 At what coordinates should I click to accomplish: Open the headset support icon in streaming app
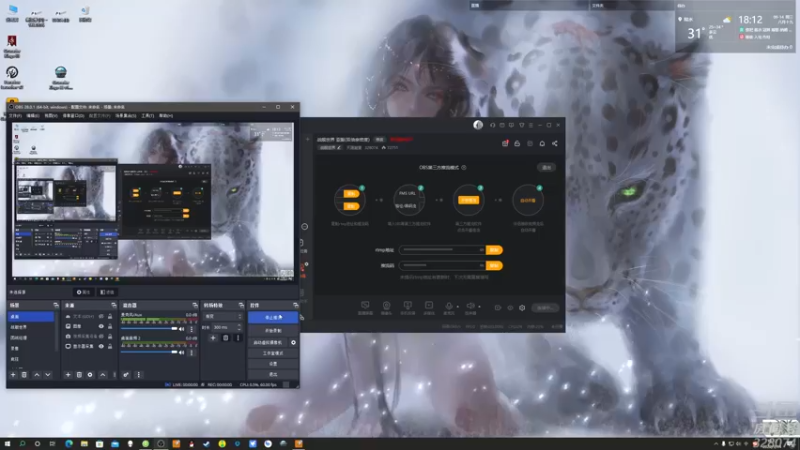(x=492, y=125)
